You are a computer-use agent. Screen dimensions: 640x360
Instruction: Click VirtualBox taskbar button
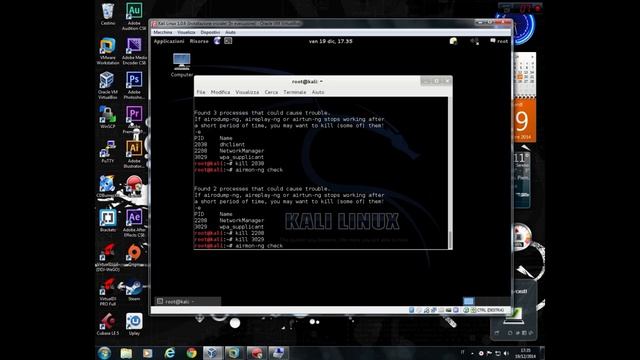[x=212, y=353]
